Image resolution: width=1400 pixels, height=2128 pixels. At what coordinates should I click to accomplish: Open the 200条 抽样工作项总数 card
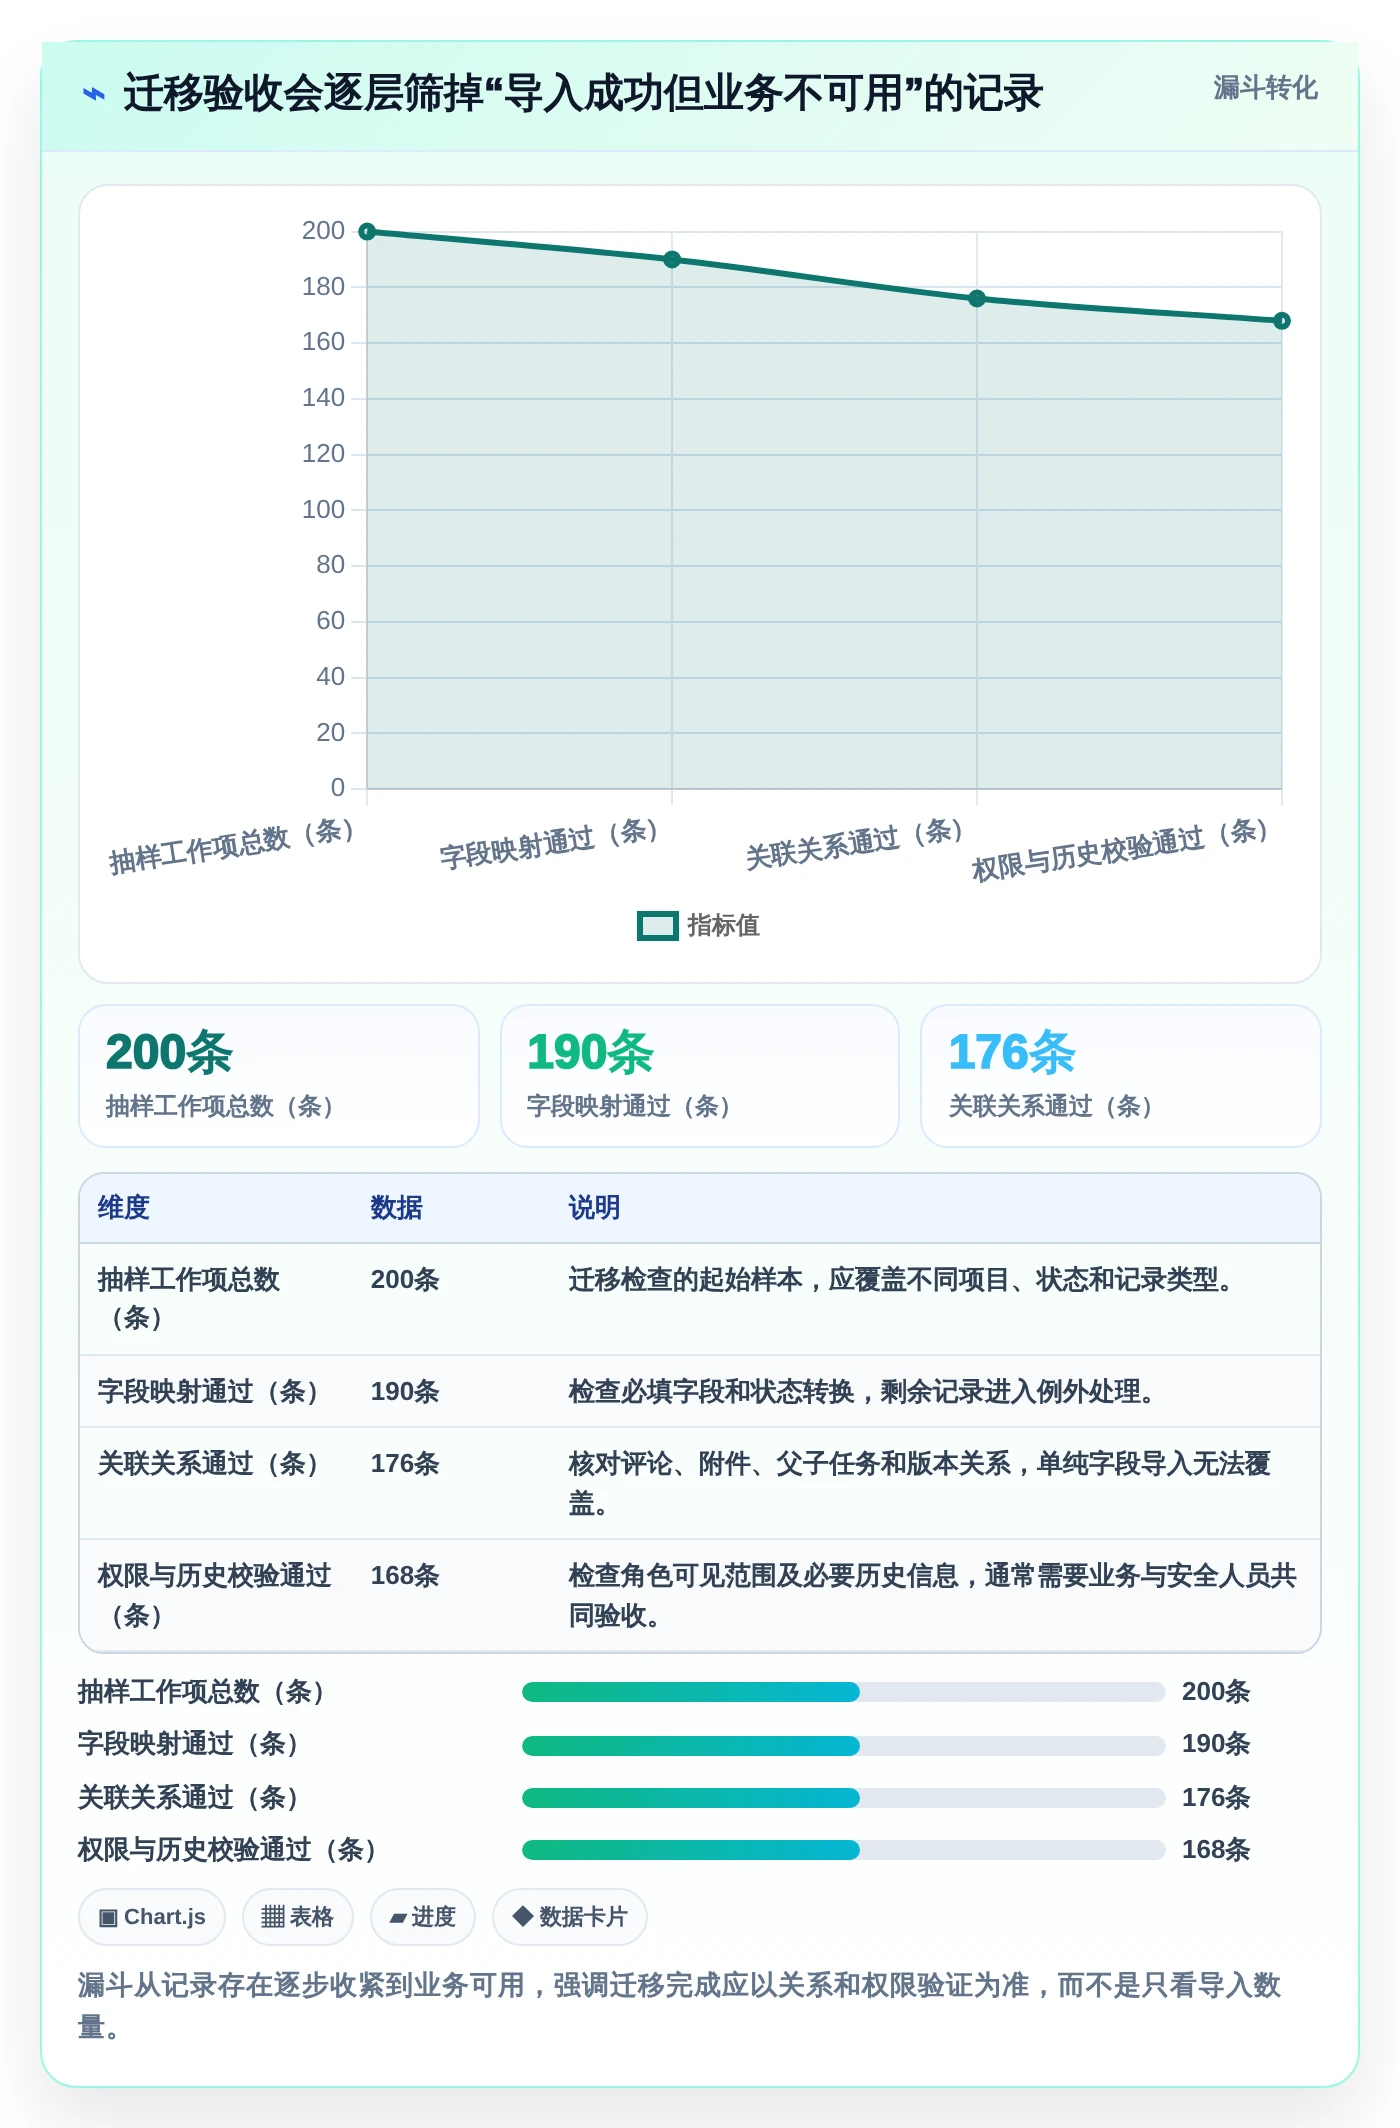[x=279, y=1076]
